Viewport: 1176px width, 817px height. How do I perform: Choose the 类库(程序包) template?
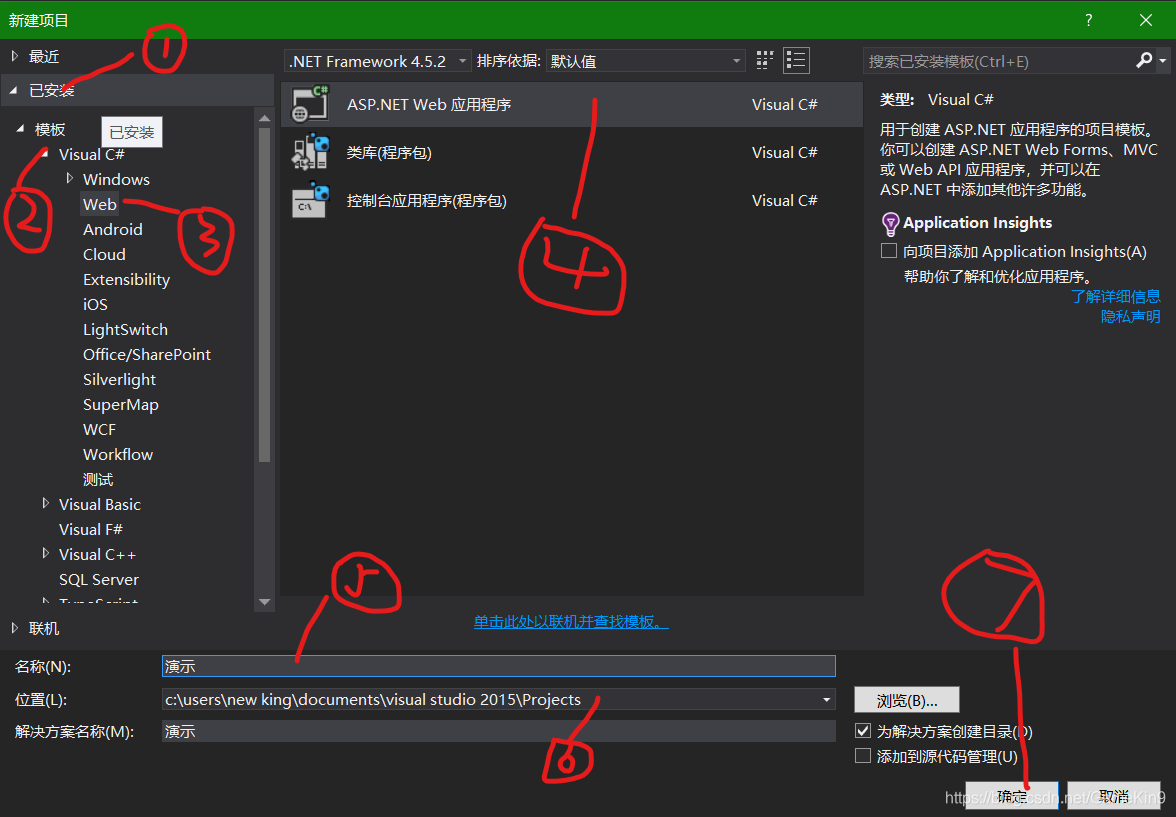pyautogui.click(x=572, y=152)
